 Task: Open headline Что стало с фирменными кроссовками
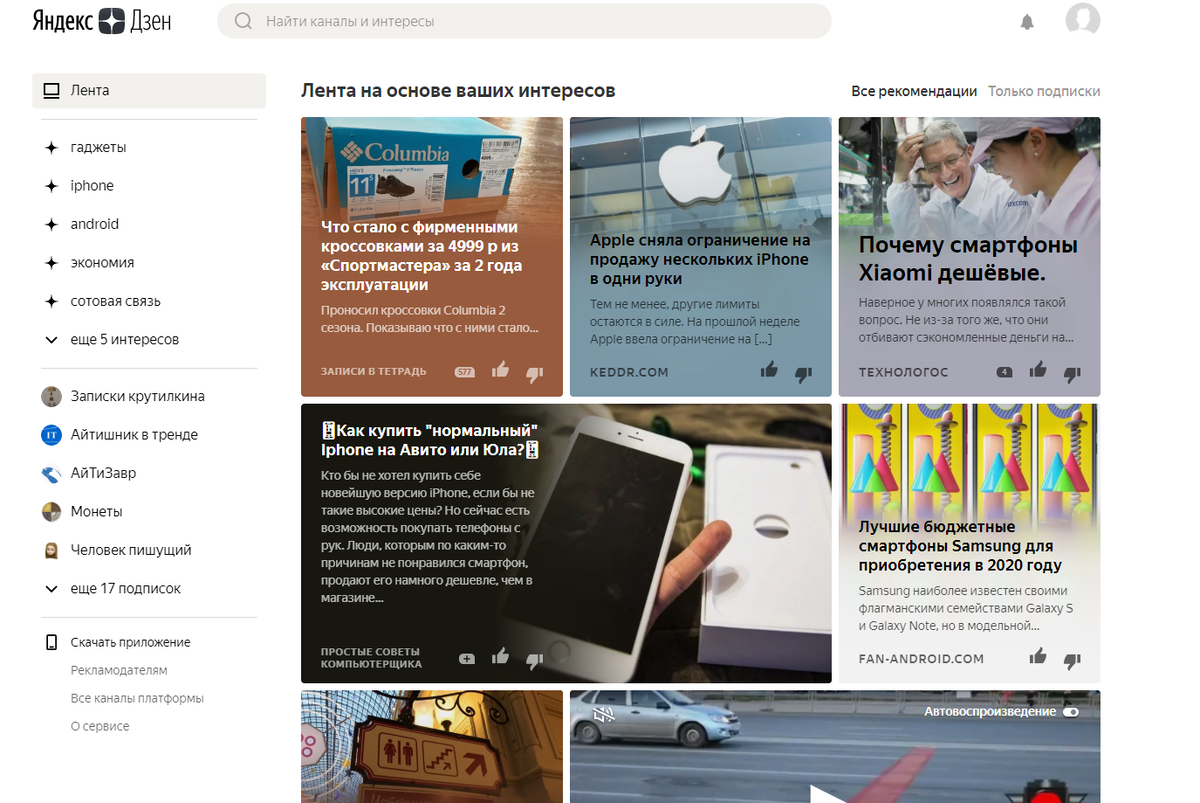click(421, 256)
